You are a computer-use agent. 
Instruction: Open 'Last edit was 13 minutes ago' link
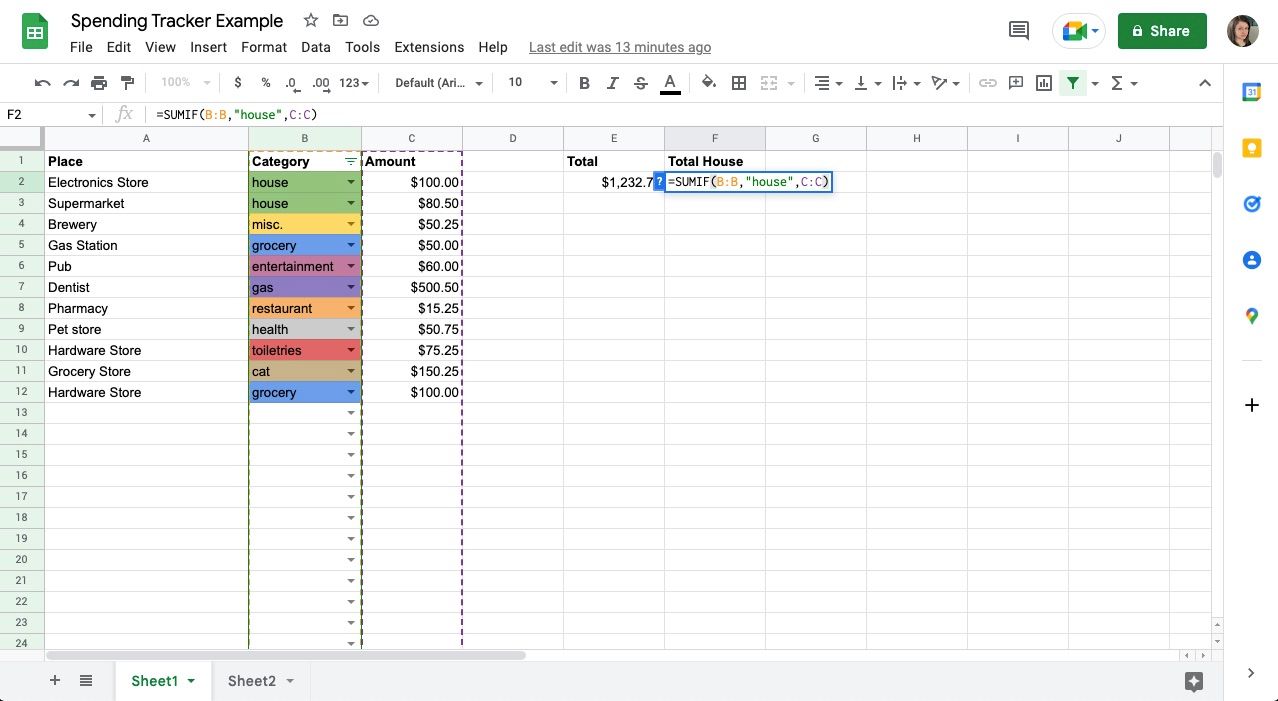pyautogui.click(x=620, y=47)
